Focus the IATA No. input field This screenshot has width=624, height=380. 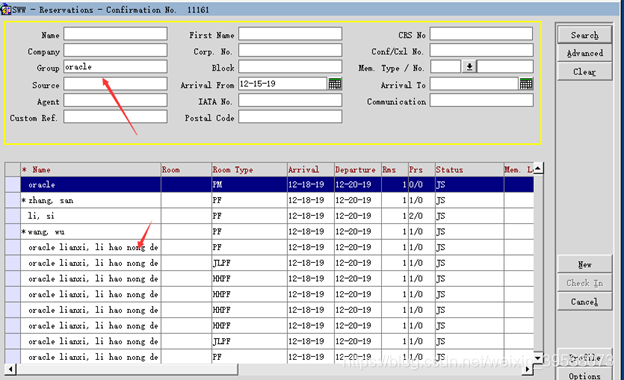pyautogui.click(x=290, y=100)
